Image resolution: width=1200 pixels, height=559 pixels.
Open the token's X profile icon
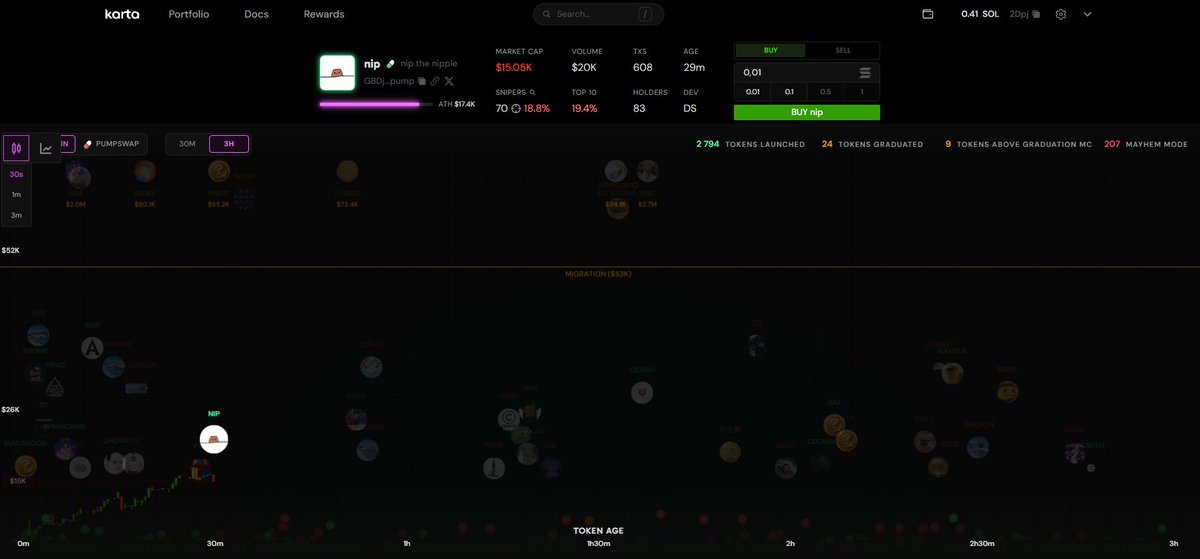click(449, 80)
